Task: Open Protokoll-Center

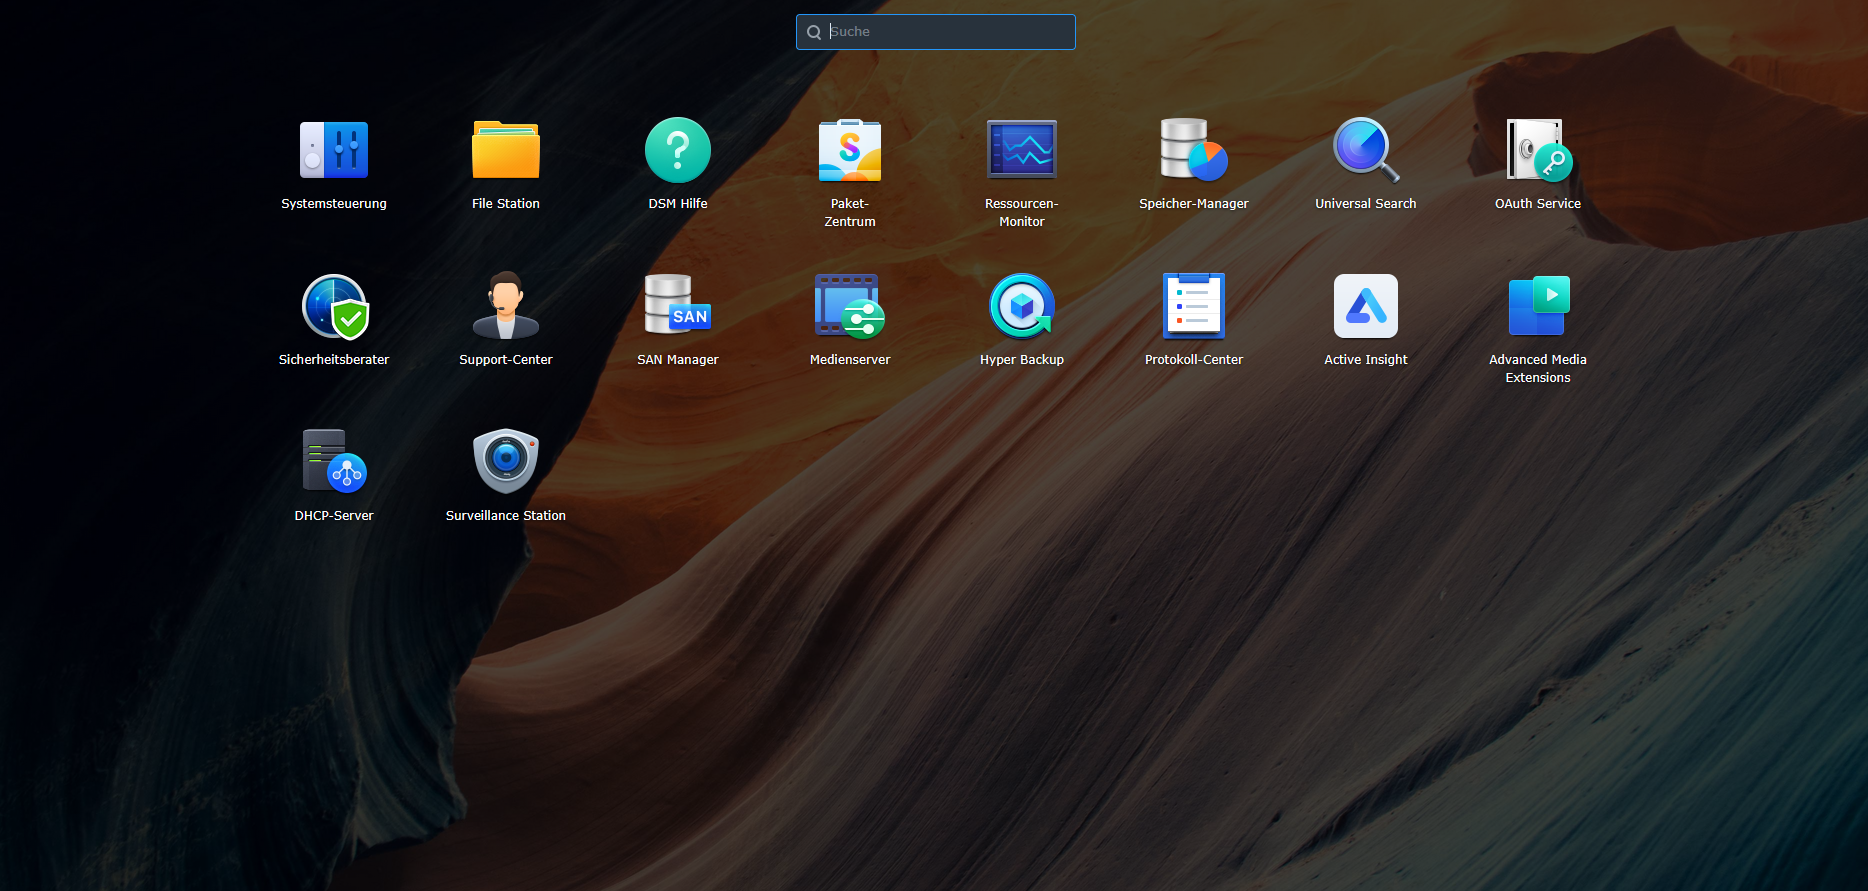Action: (1194, 306)
